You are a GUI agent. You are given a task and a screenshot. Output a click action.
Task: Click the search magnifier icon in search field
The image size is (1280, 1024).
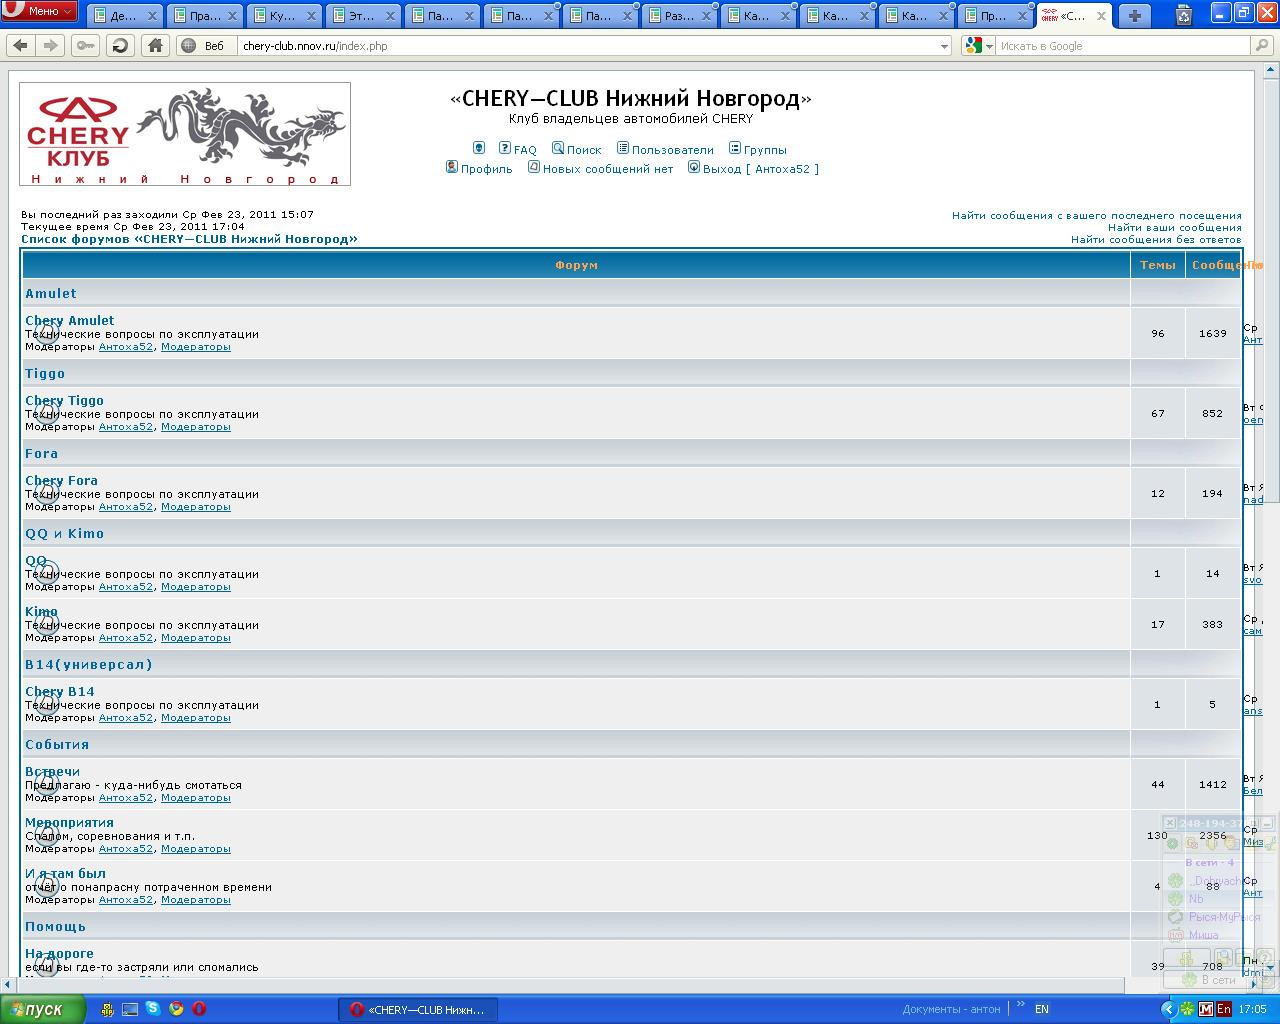click(1262, 46)
